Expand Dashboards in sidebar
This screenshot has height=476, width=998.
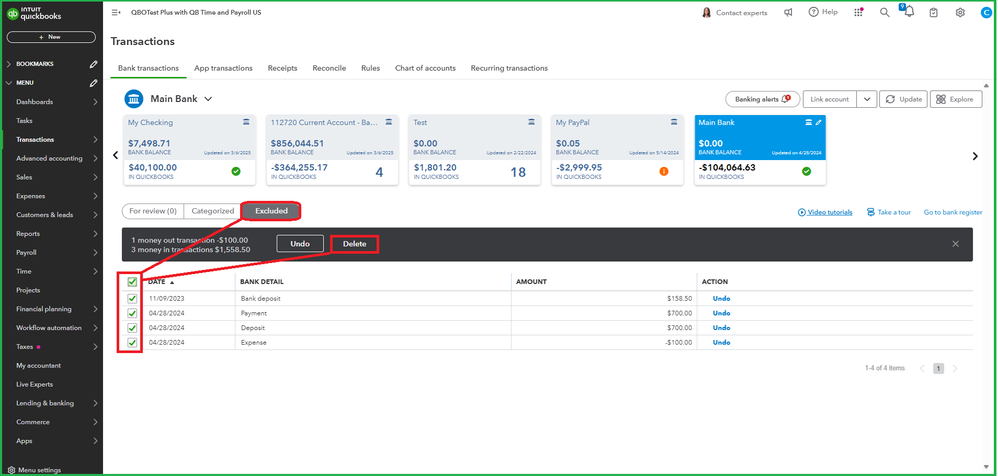tap(95, 102)
